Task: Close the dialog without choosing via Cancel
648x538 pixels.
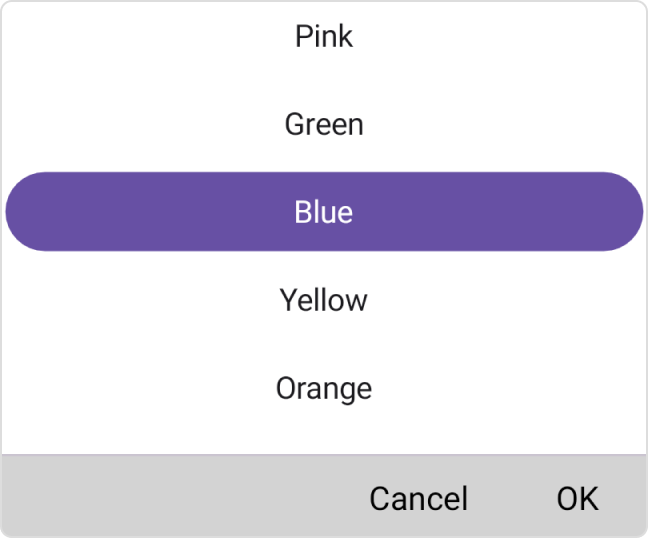Action: (418, 498)
